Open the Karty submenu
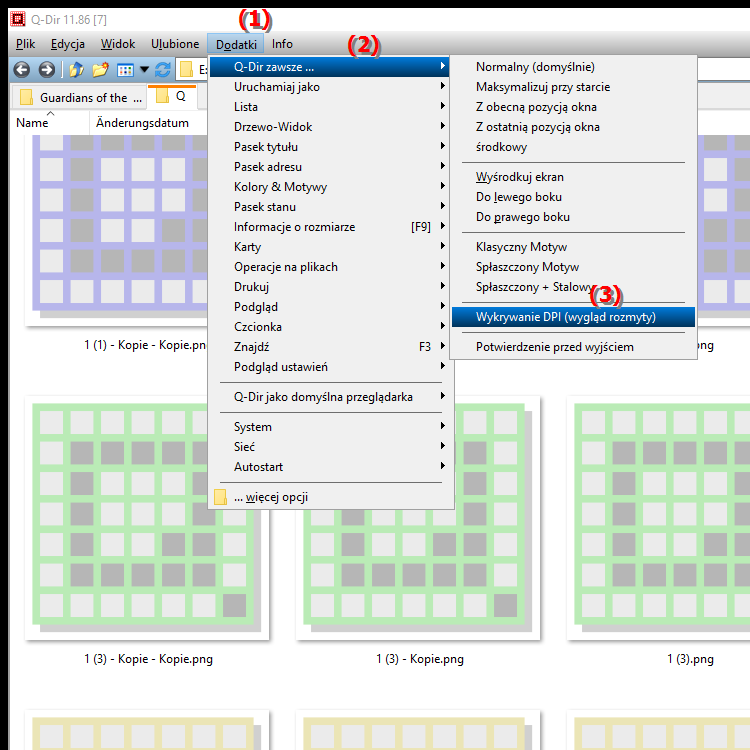This screenshot has height=750, width=750. tap(330, 247)
